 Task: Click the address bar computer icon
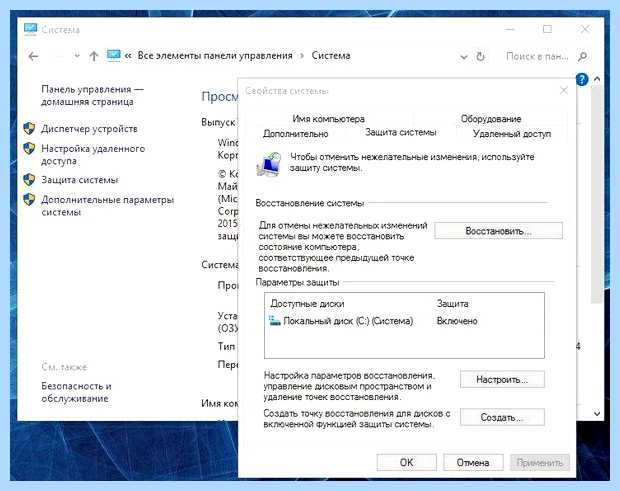[x=113, y=55]
